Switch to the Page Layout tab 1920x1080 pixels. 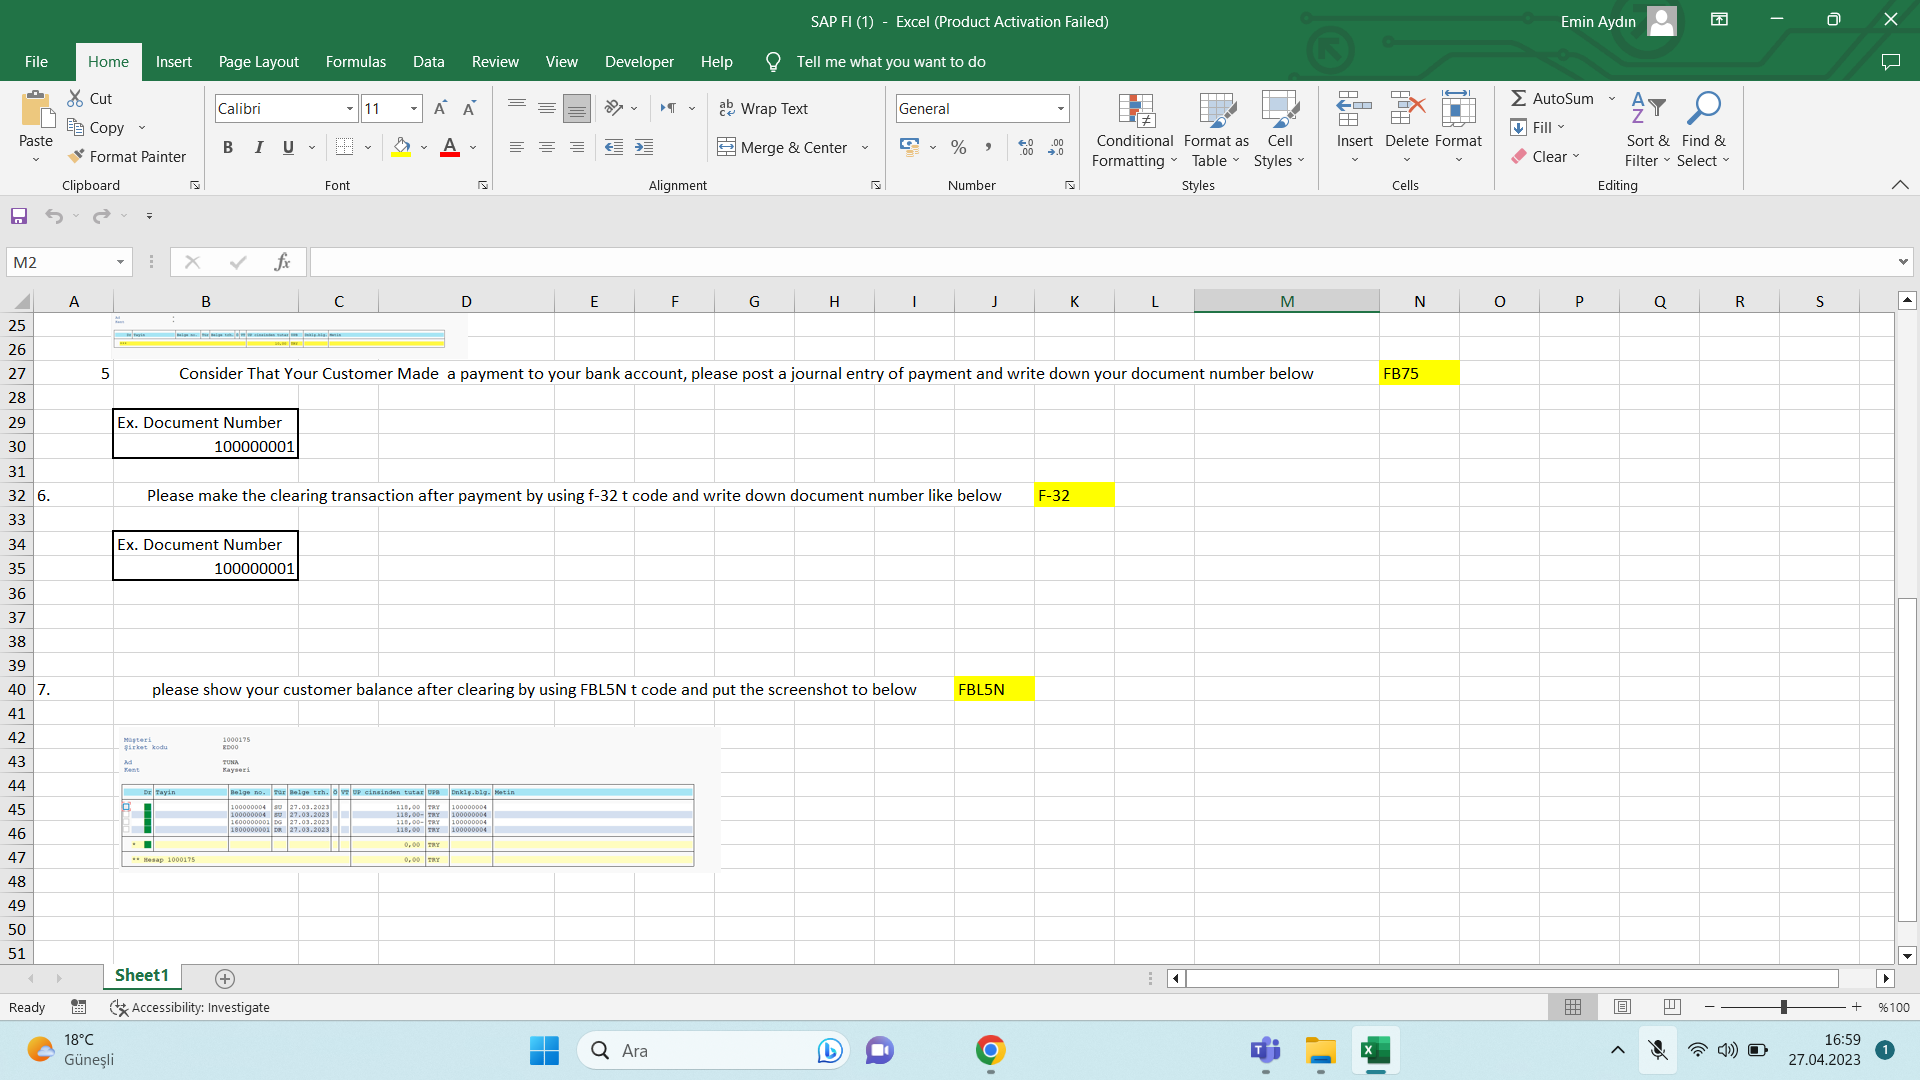[x=258, y=62]
